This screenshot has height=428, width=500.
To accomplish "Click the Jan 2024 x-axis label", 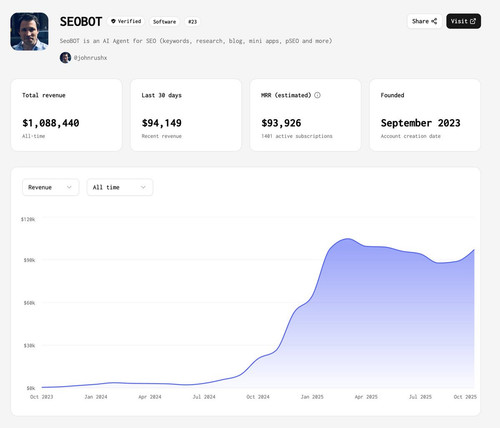I will tap(96, 397).
